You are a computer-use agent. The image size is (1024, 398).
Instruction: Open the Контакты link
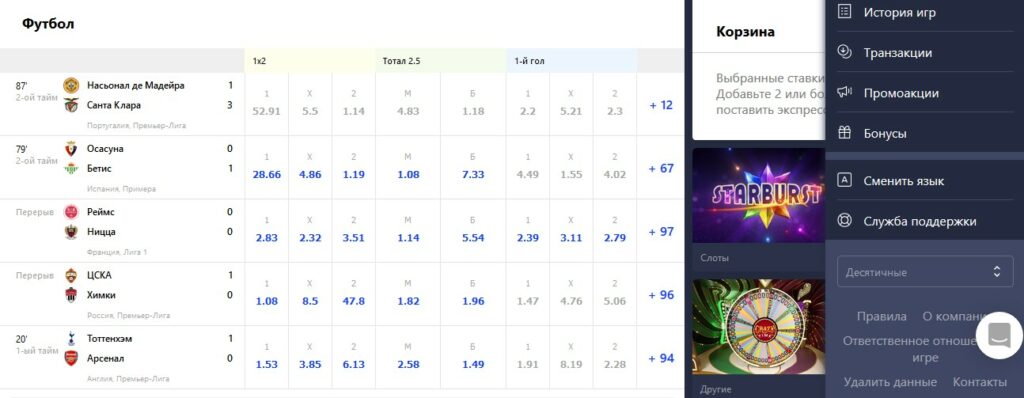click(x=980, y=382)
